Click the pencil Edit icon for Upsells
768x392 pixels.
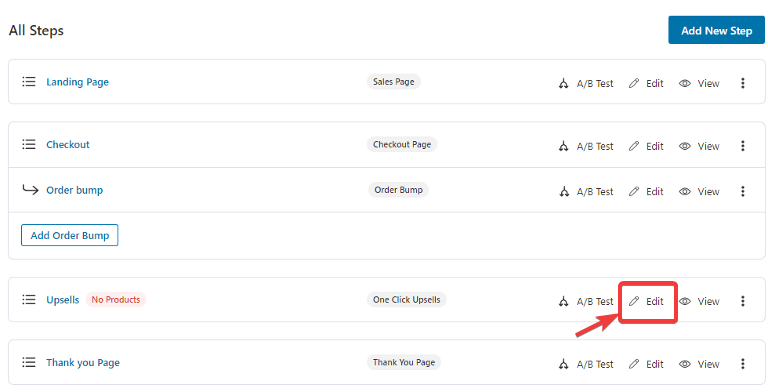click(634, 301)
